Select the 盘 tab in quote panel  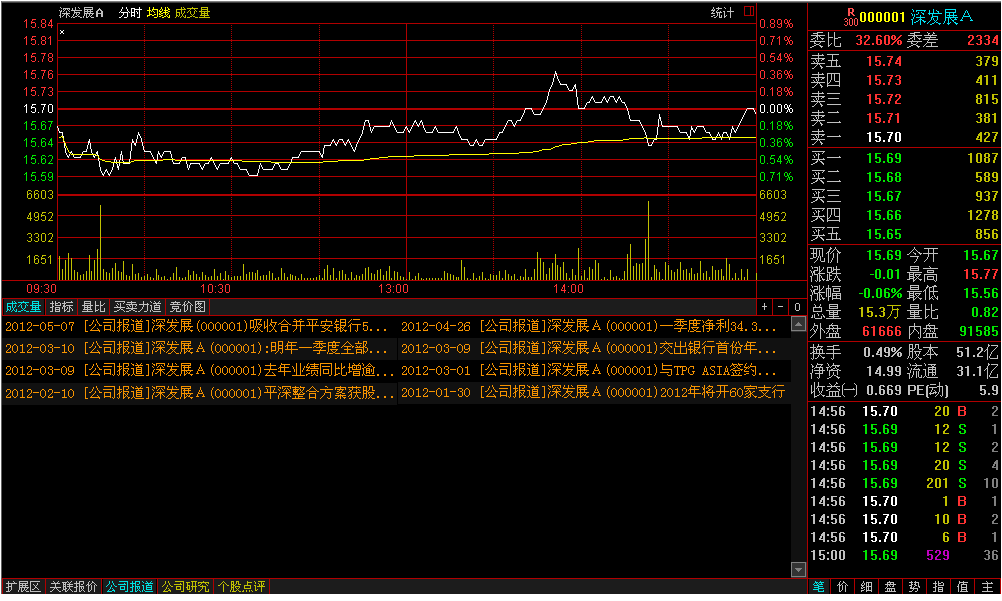[x=890, y=586]
